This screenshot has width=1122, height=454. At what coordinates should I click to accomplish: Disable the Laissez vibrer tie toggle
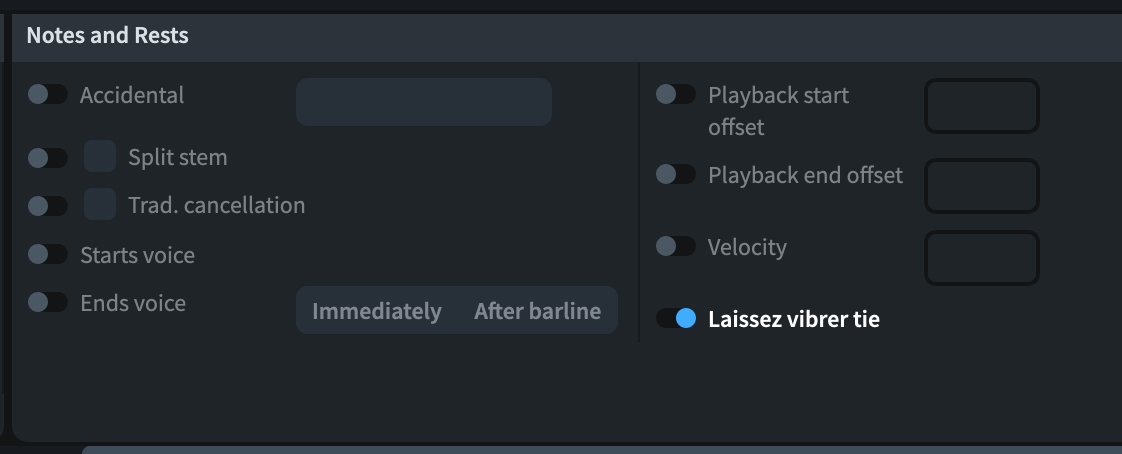[675, 319]
